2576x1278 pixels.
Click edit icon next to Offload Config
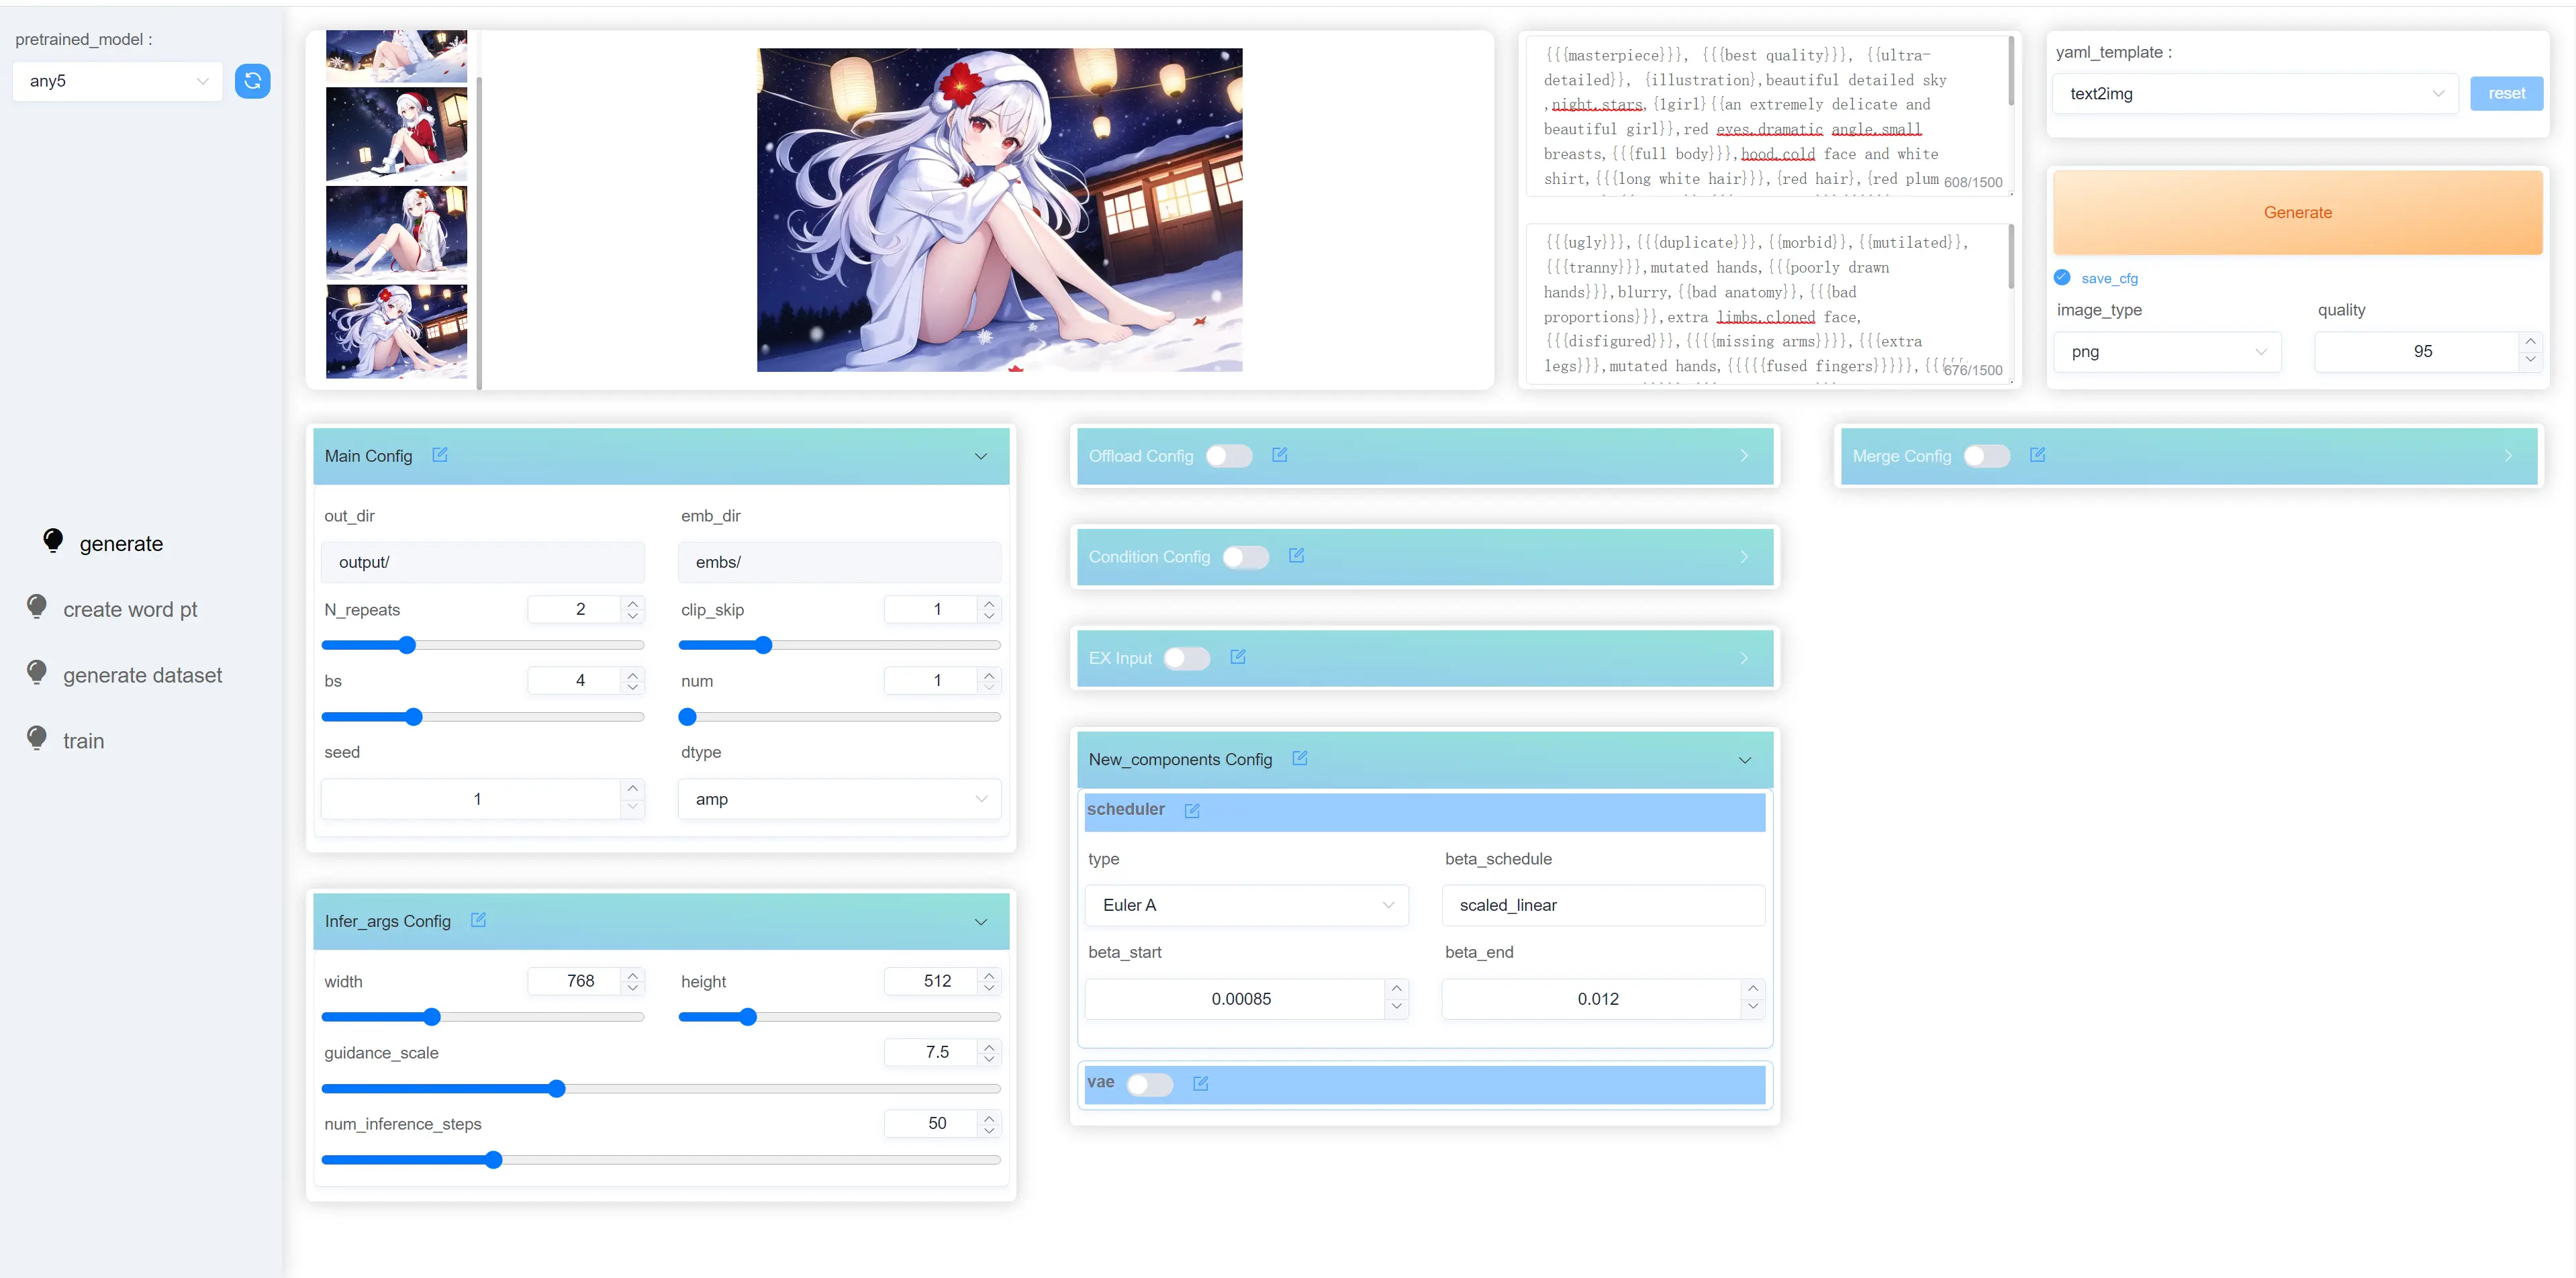tap(1279, 455)
